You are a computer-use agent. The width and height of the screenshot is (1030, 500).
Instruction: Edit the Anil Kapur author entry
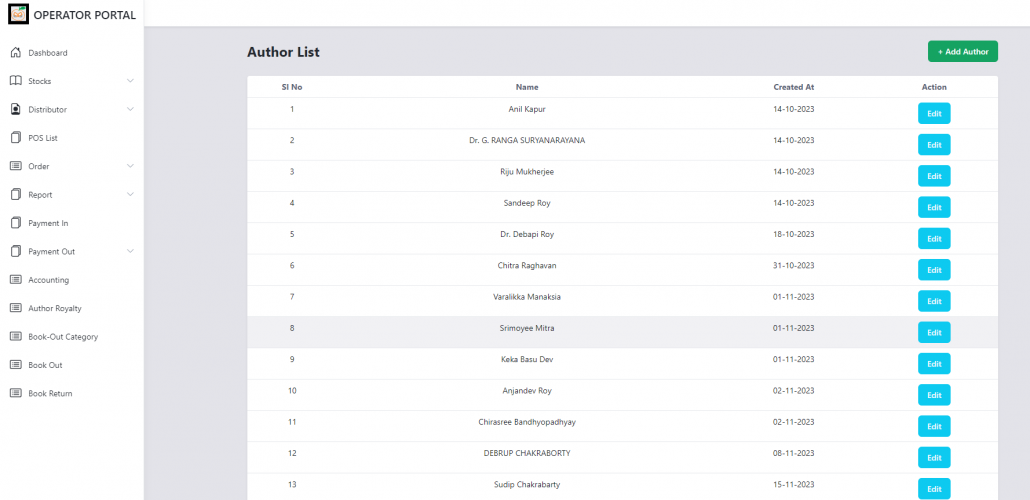click(x=934, y=113)
